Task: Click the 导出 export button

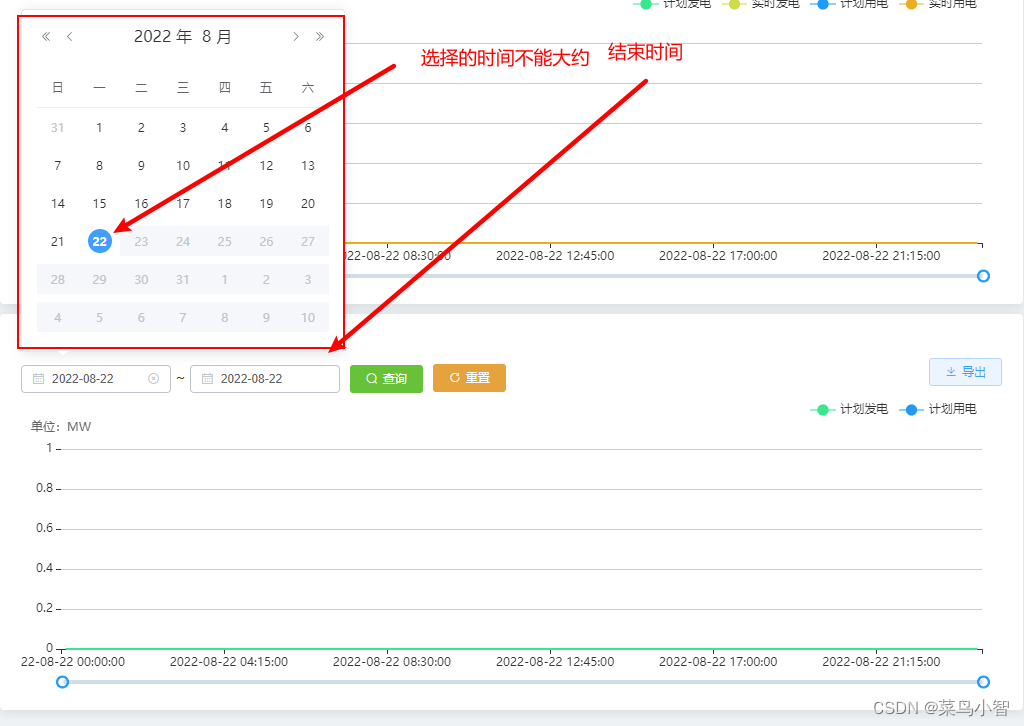Action: point(965,371)
